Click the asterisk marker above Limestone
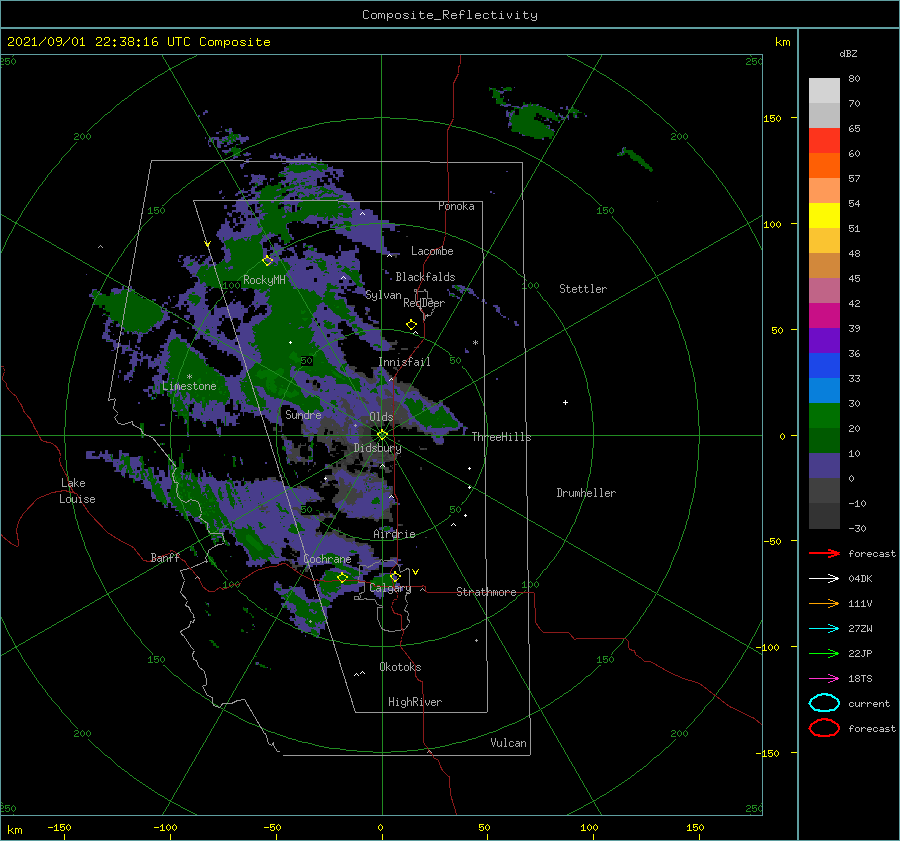This screenshot has width=900, height=841. click(189, 377)
